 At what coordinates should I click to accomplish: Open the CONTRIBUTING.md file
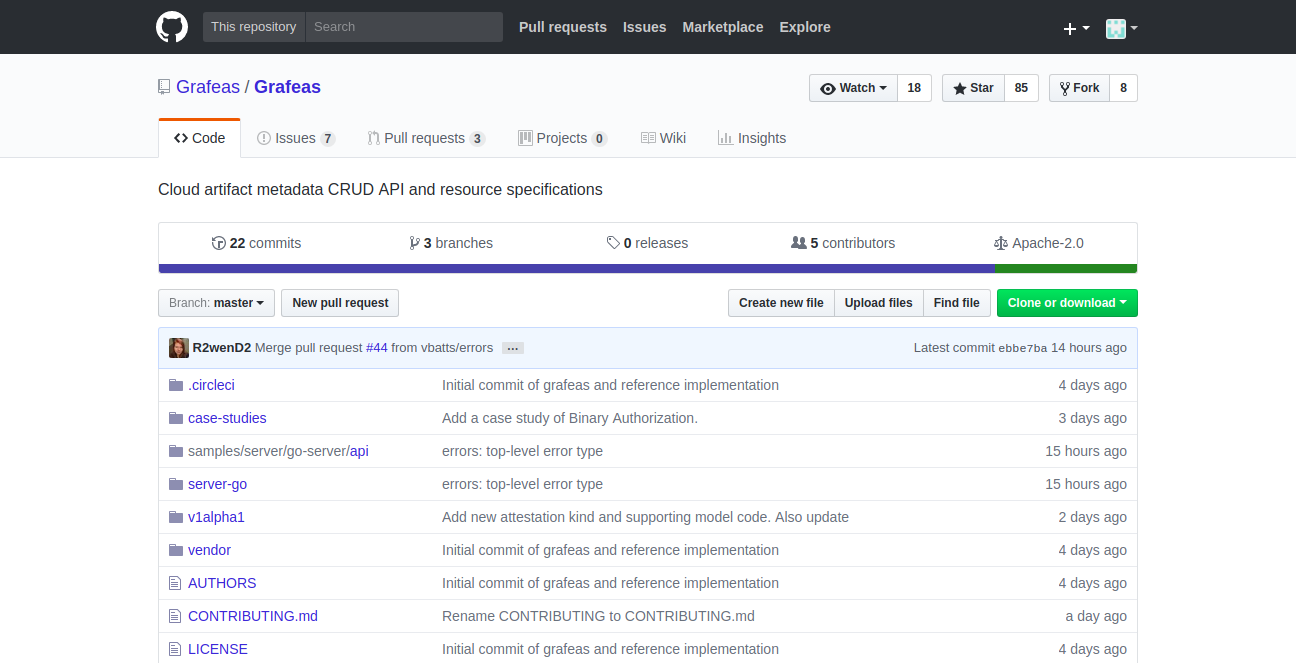coord(253,616)
